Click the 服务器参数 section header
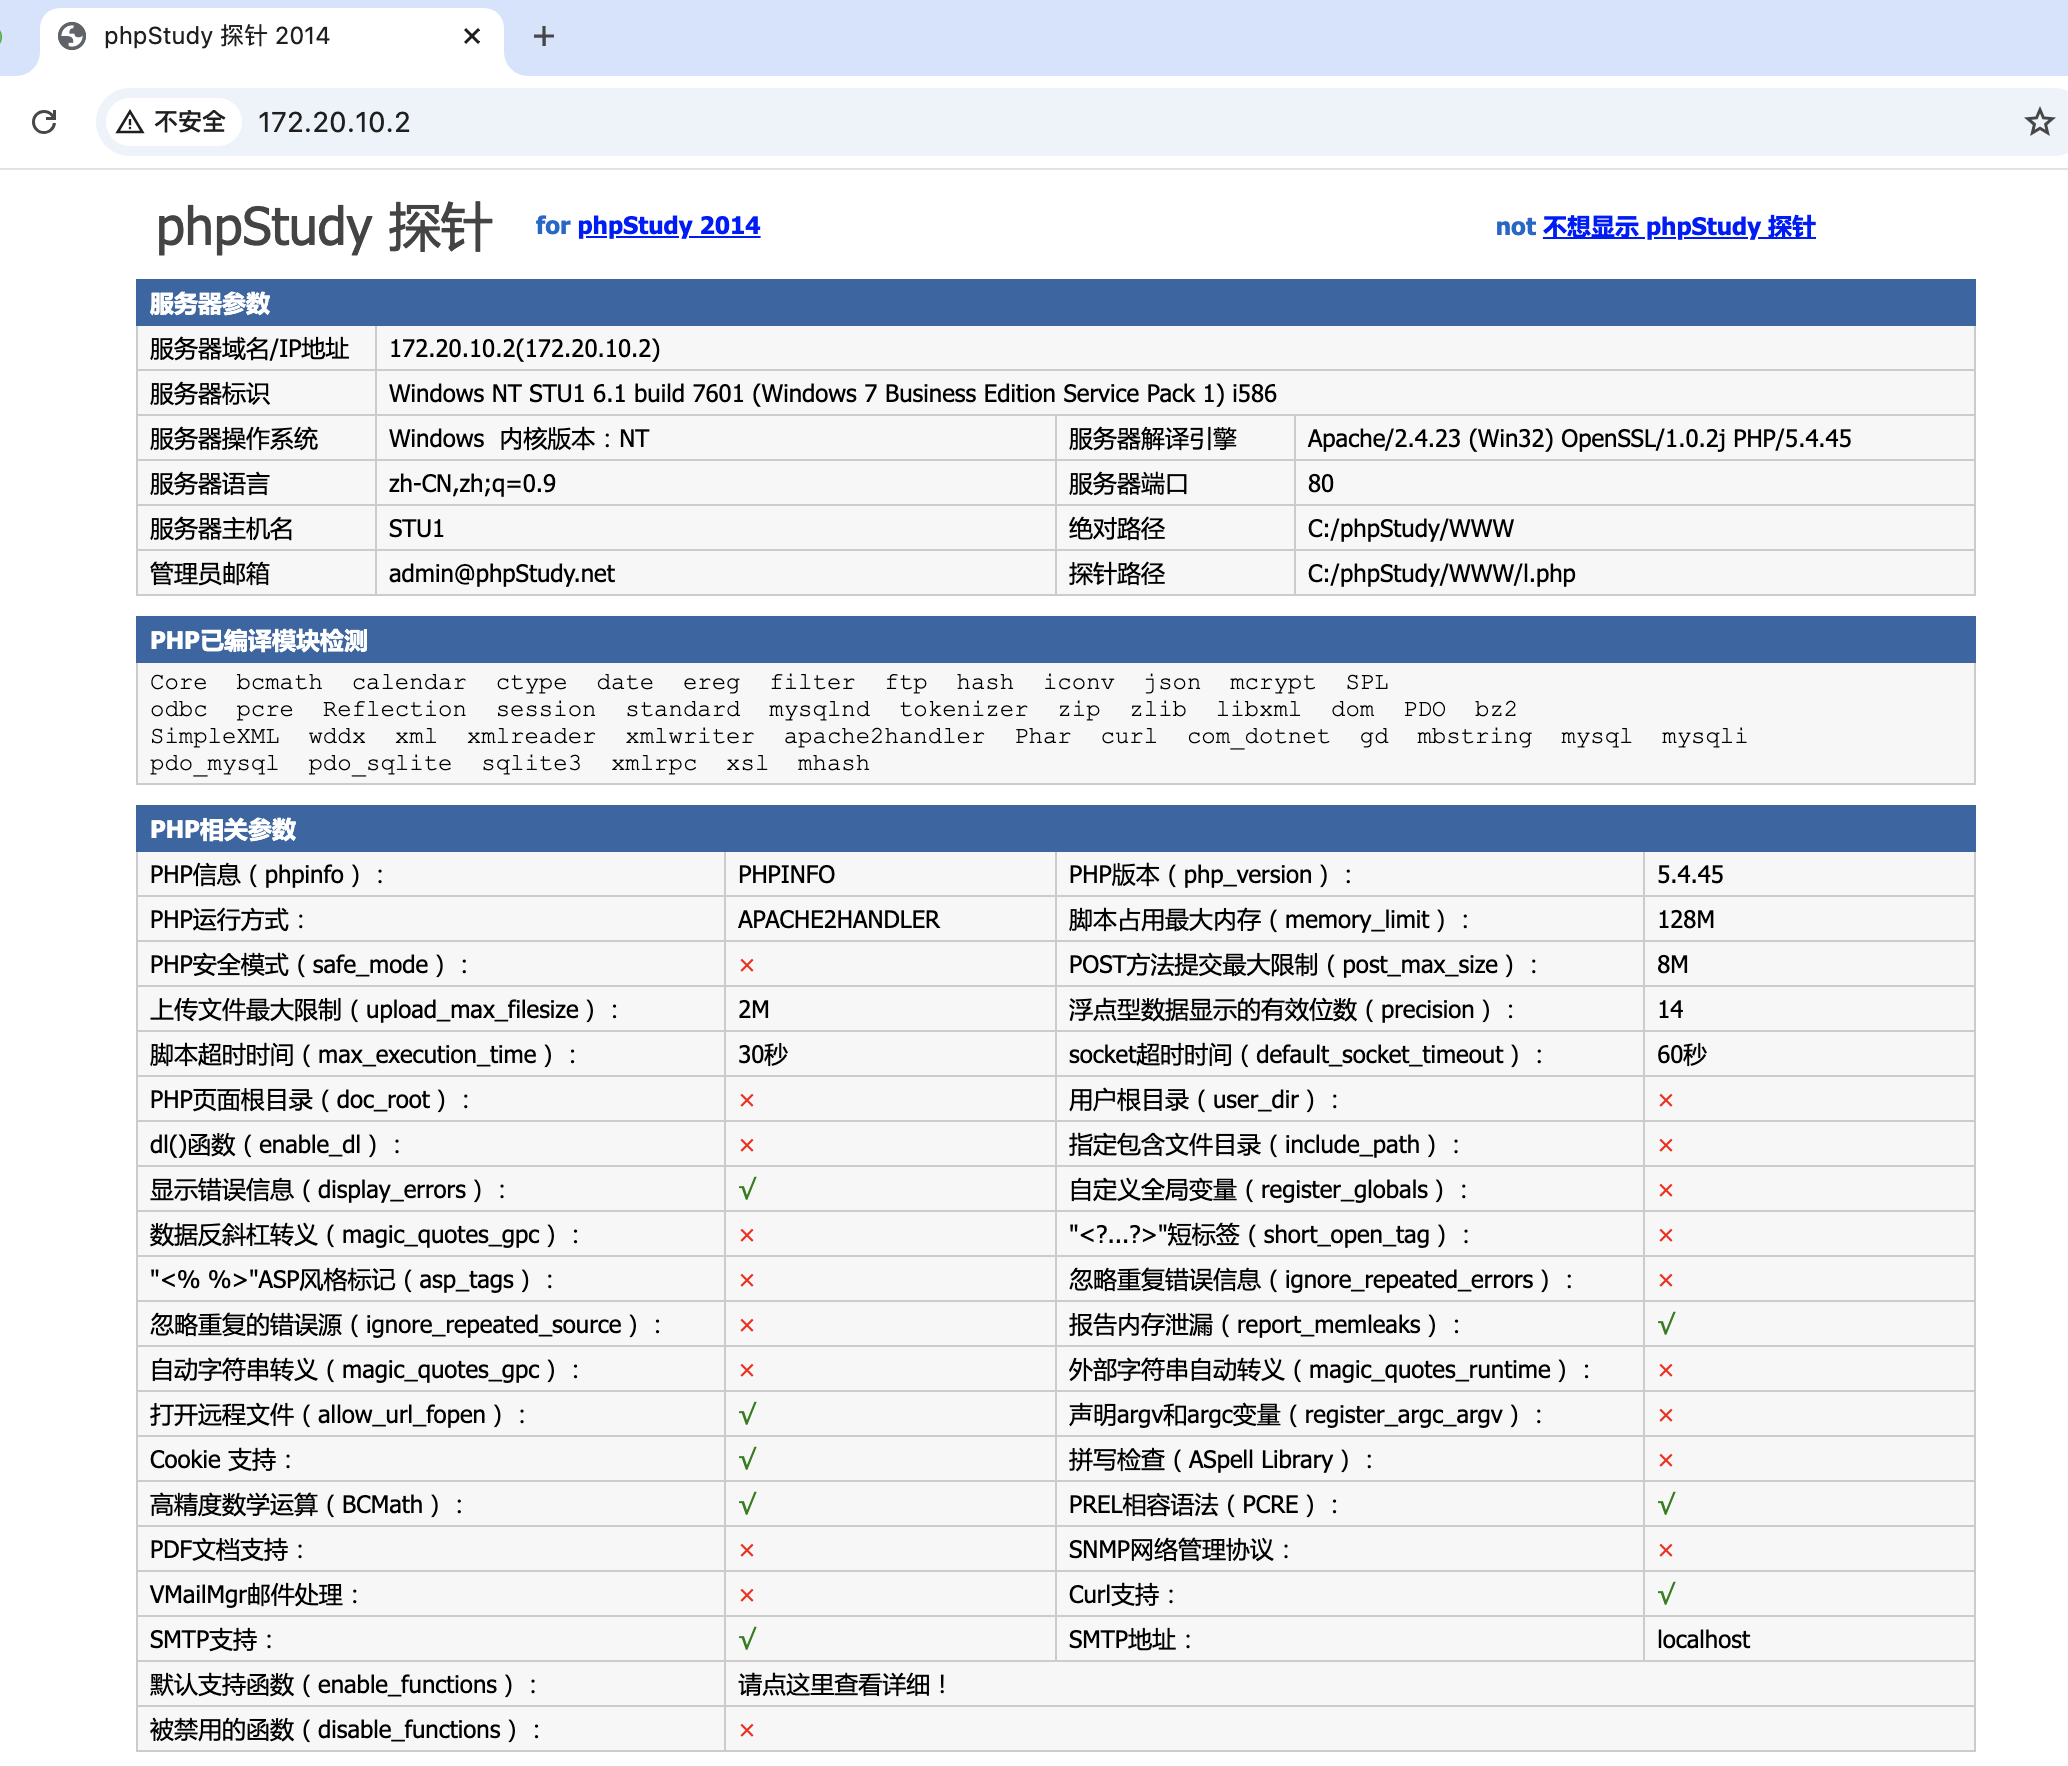 (x=210, y=304)
